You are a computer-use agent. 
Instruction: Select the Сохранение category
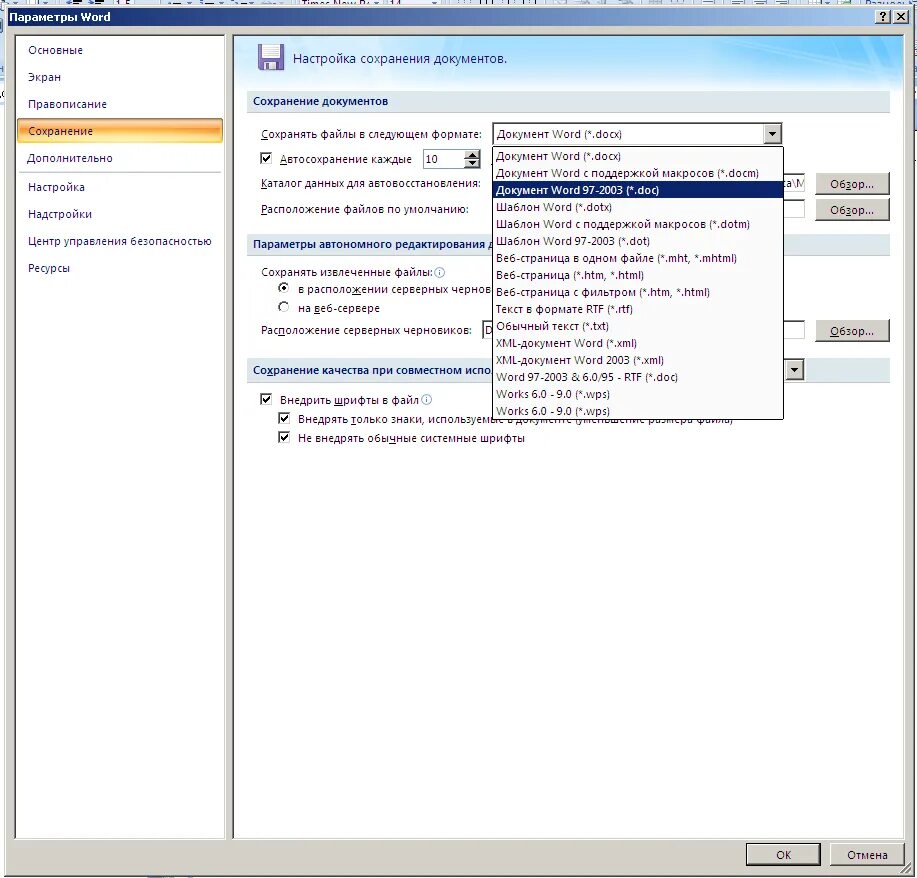(x=120, y=131)
